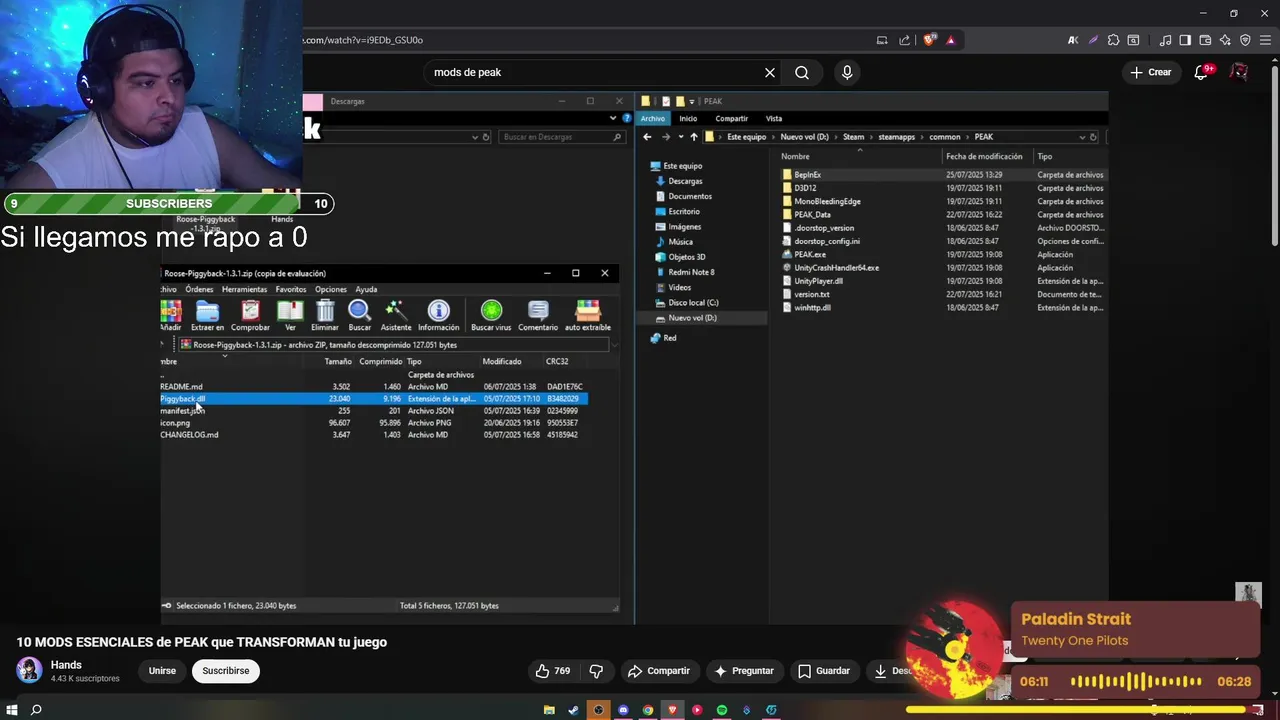
Task: Open WinRAR Favoritos menu
Action: pyautogui.click(x=291, y=289)
